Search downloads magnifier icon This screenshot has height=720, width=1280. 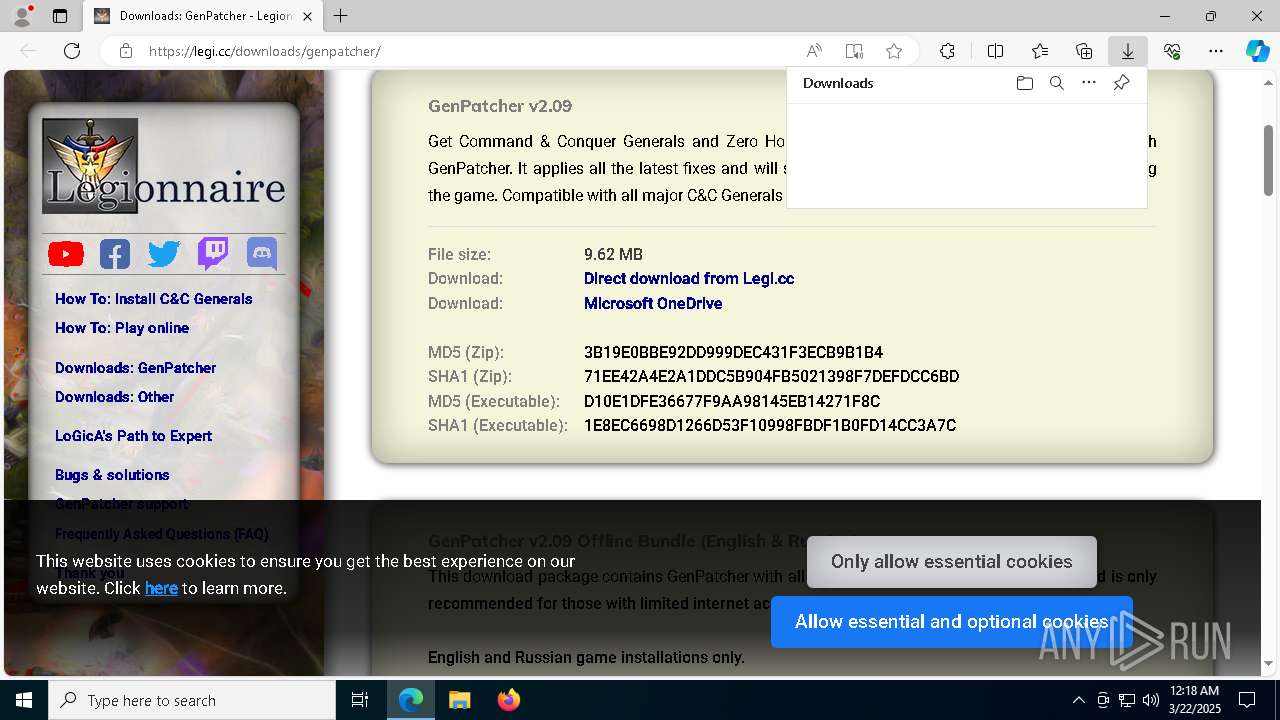(x=1056, y=83)
